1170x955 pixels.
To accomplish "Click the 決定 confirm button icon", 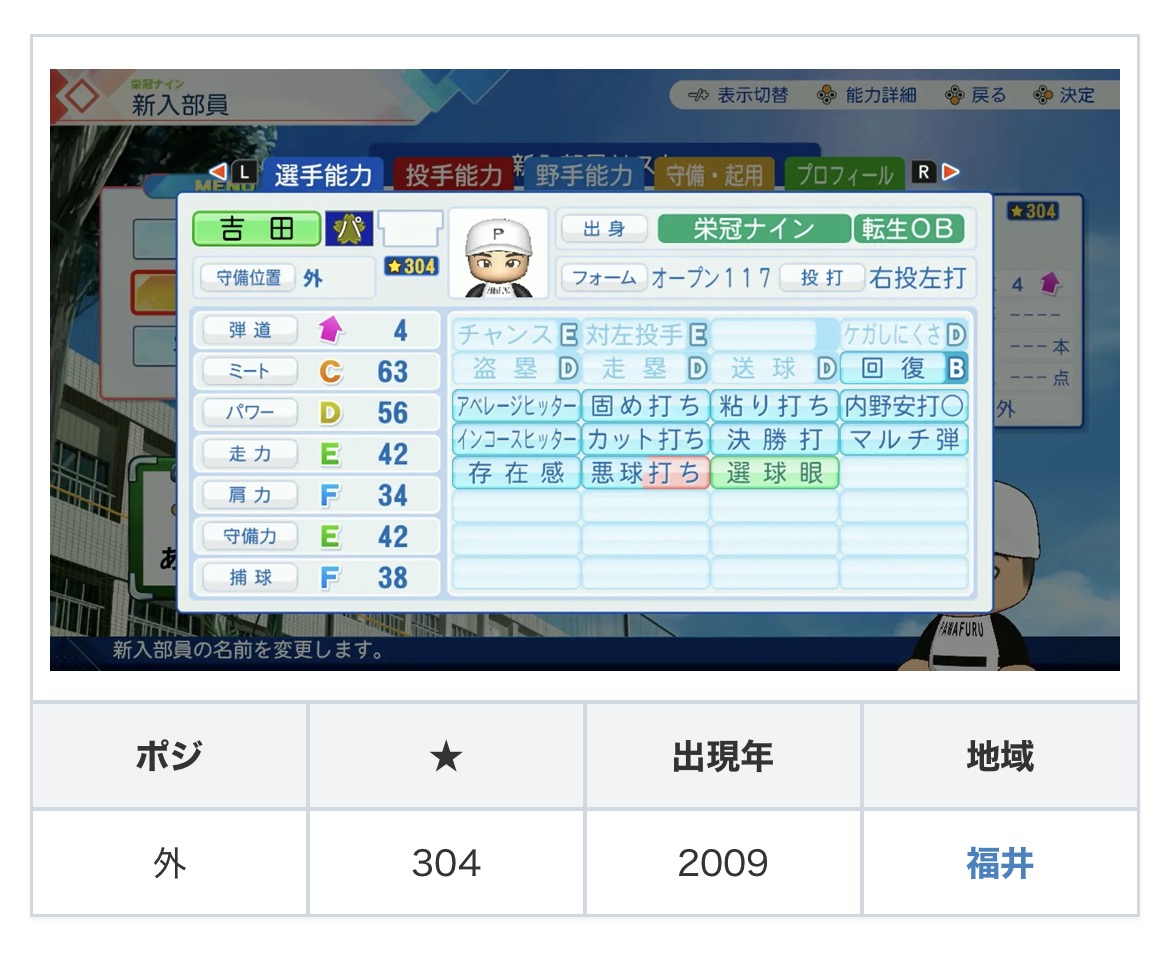I will click(1042, 95).
